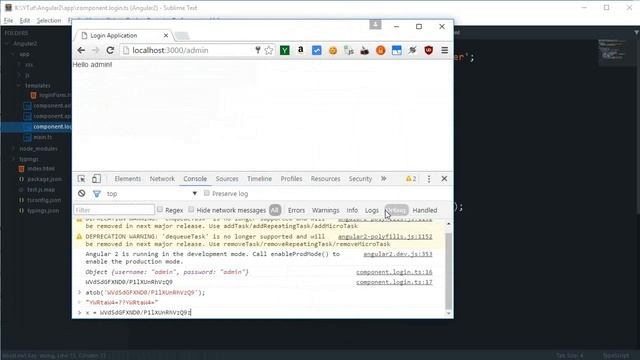The width and height of the screenshot is (640, 360).
Task: Open the top execution context dropdown
Action: pyautogui.click(x=151, y=193)
